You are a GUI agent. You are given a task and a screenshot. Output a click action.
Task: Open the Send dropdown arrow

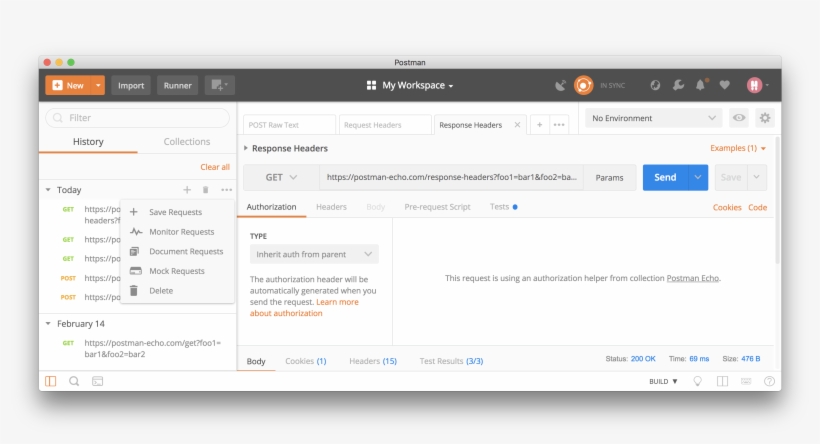click(698, 177)
